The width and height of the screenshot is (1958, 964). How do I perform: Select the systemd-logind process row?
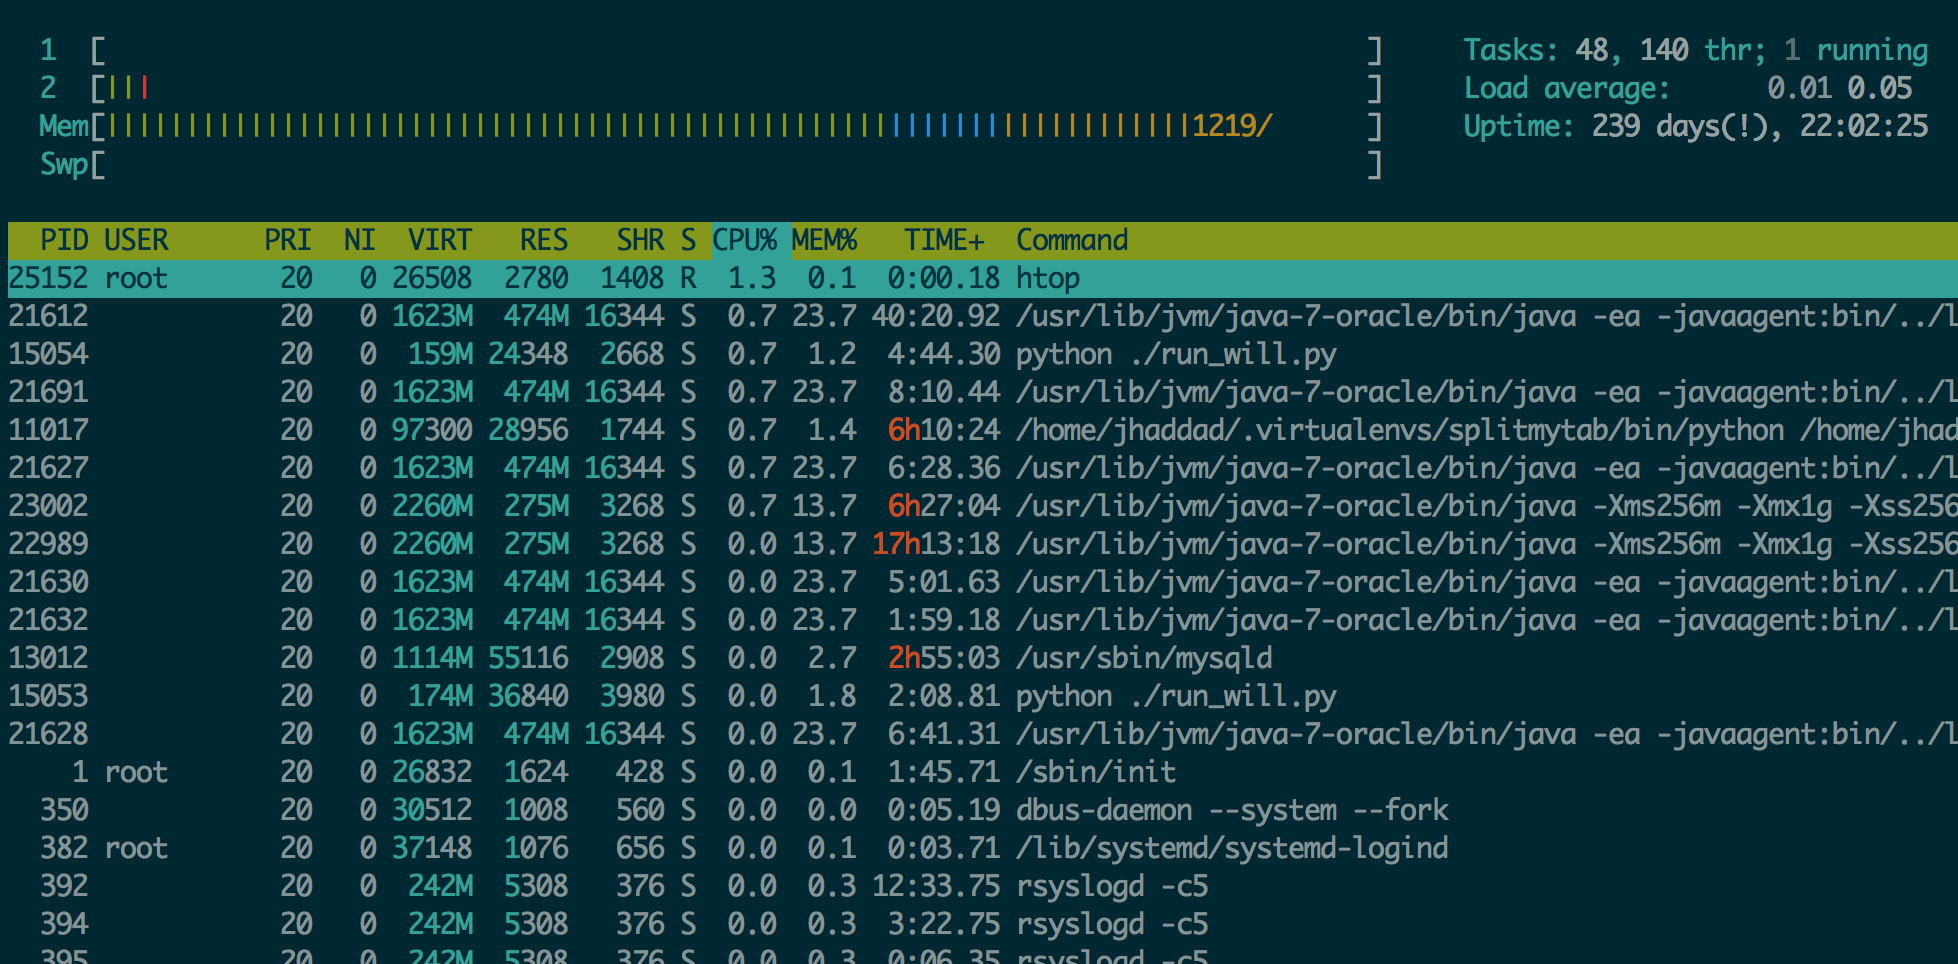[1231, 848]
